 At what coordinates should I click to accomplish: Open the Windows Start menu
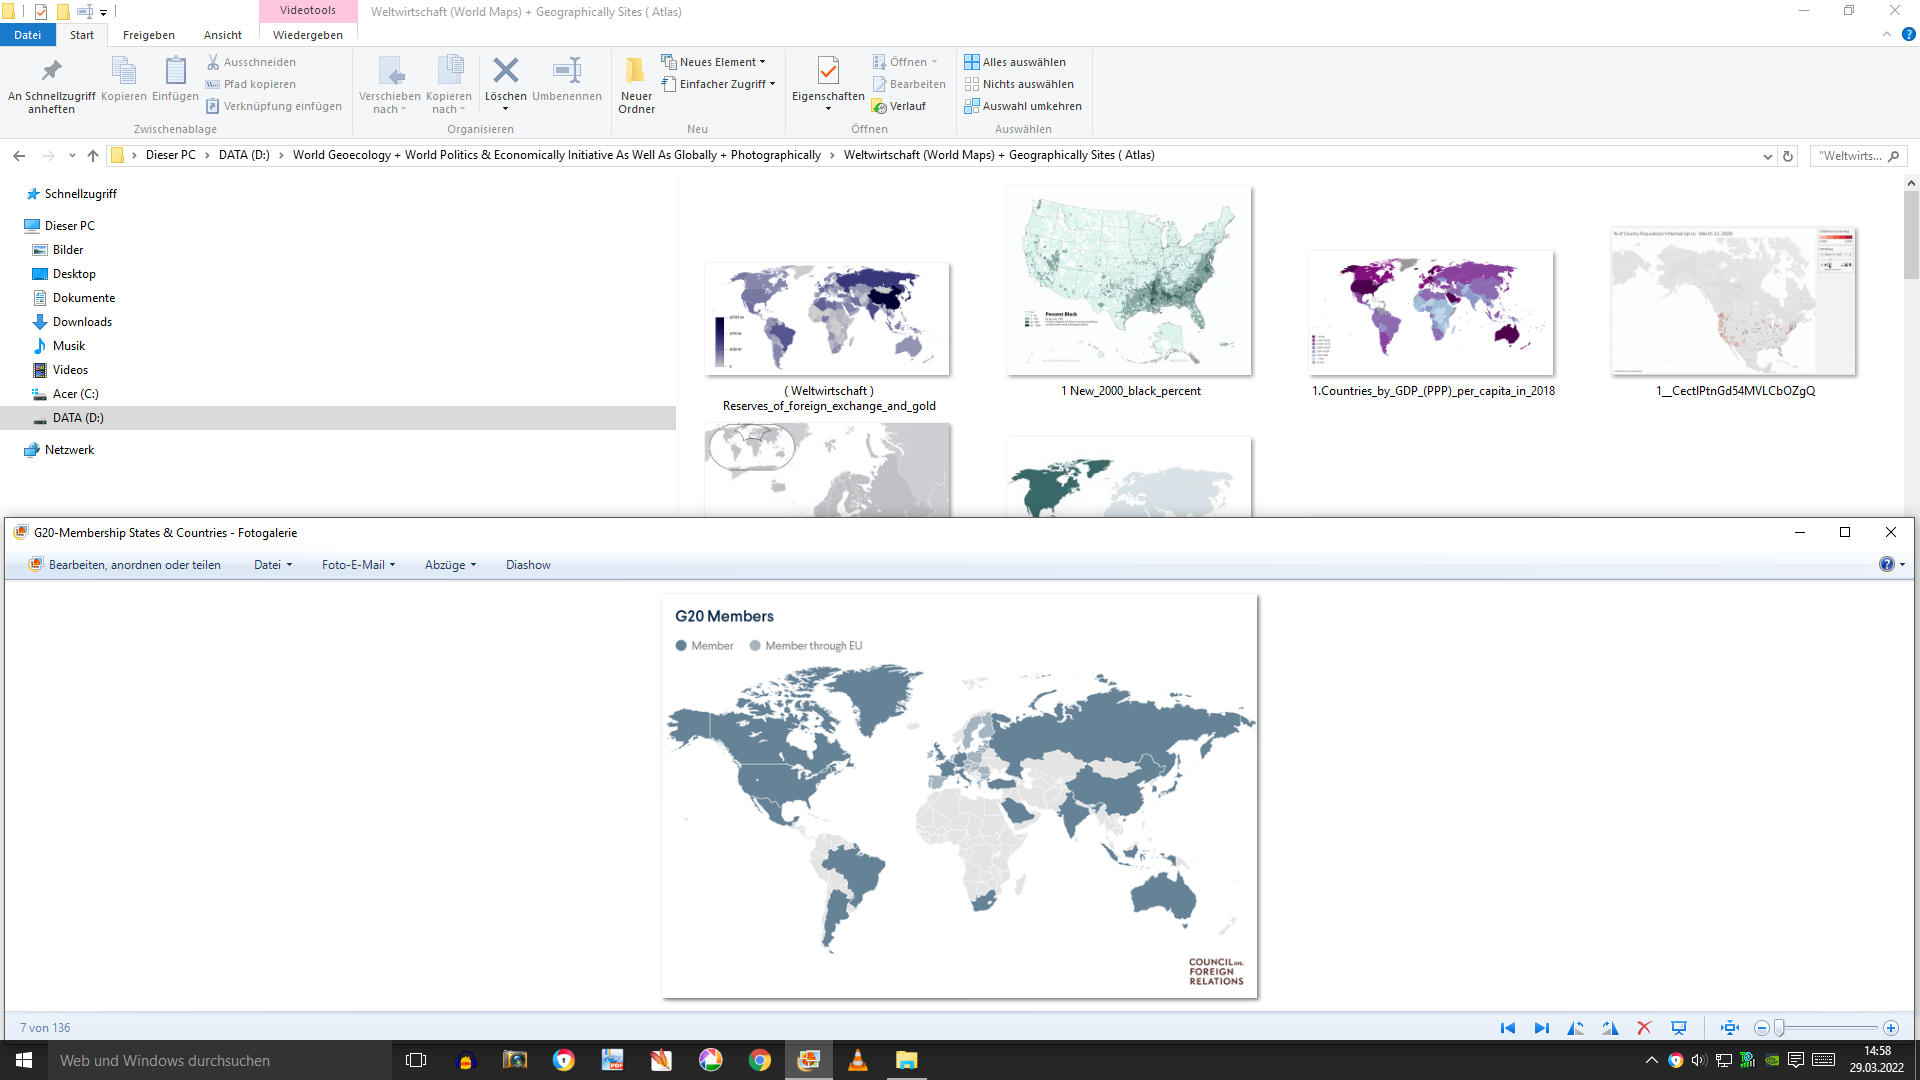point(24,1060)
